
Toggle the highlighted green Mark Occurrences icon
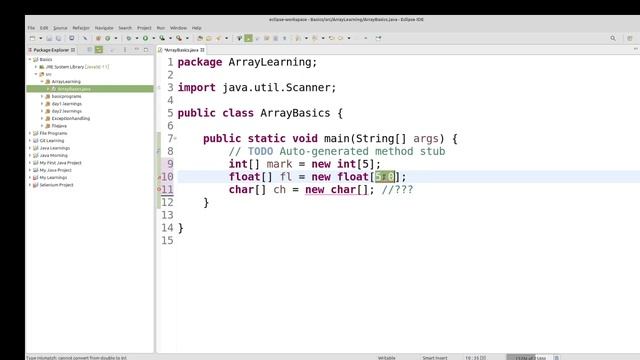248,38
